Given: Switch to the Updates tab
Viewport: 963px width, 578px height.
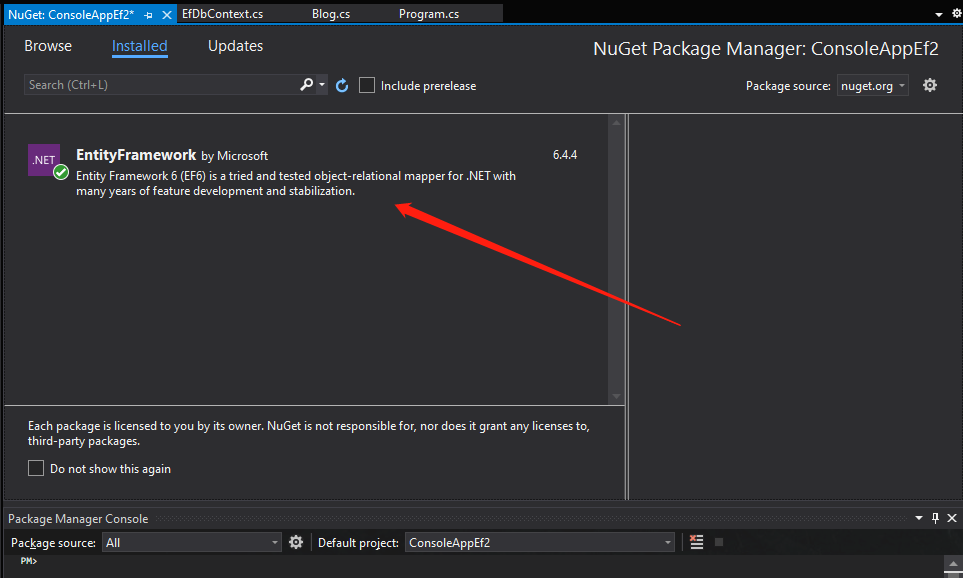Looking at the screenshot, I should 235,46.
